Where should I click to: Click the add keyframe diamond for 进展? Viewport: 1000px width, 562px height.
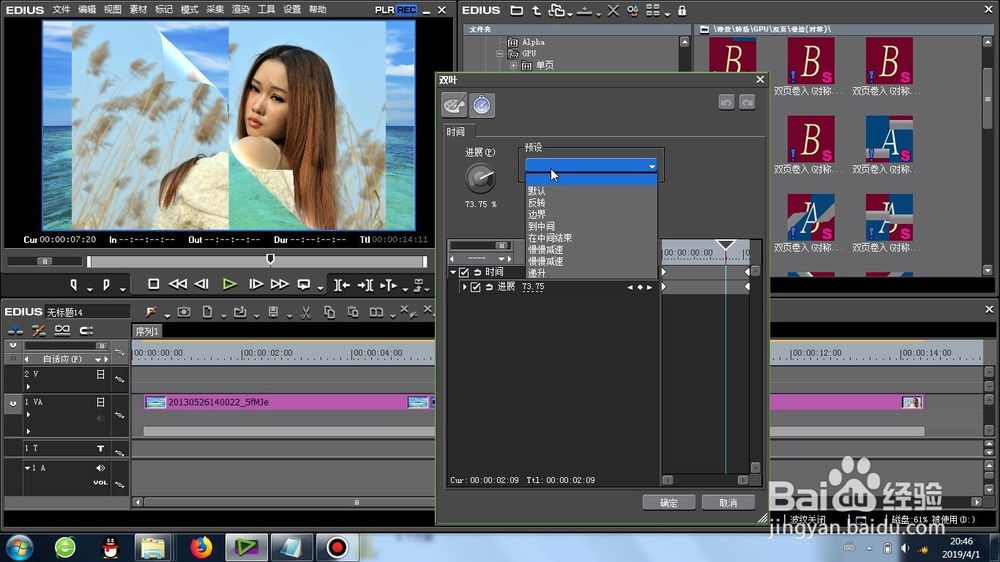click(x=640, y=288)
